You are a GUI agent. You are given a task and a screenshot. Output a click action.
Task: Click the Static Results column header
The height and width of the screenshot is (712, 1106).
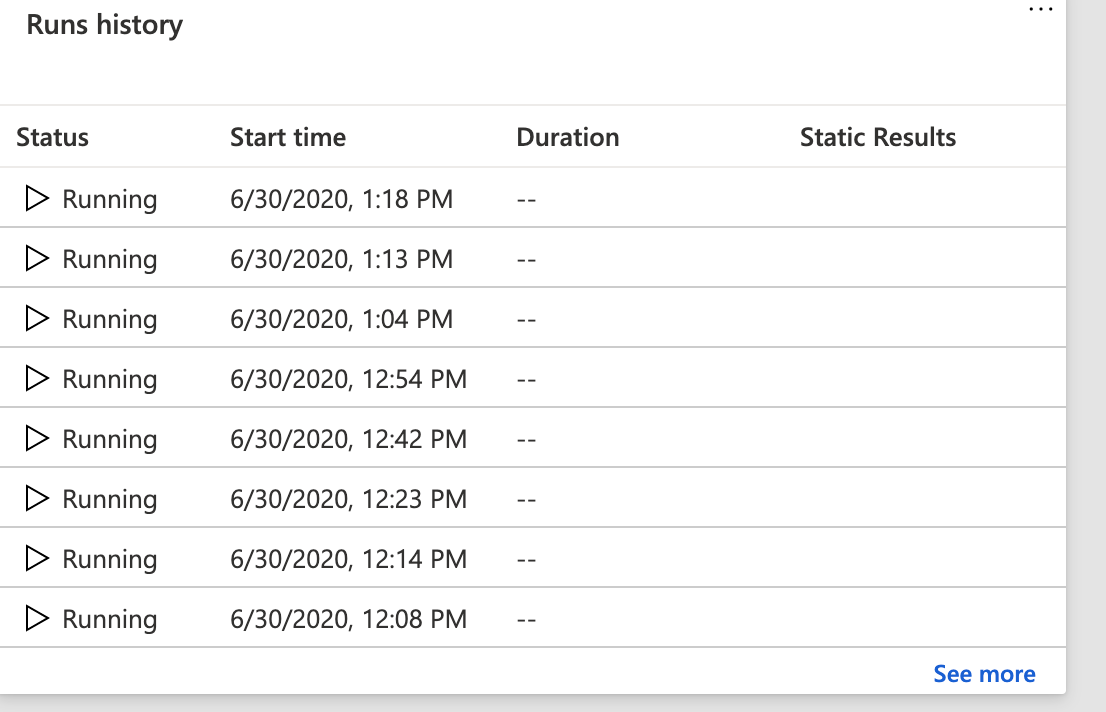878,137
